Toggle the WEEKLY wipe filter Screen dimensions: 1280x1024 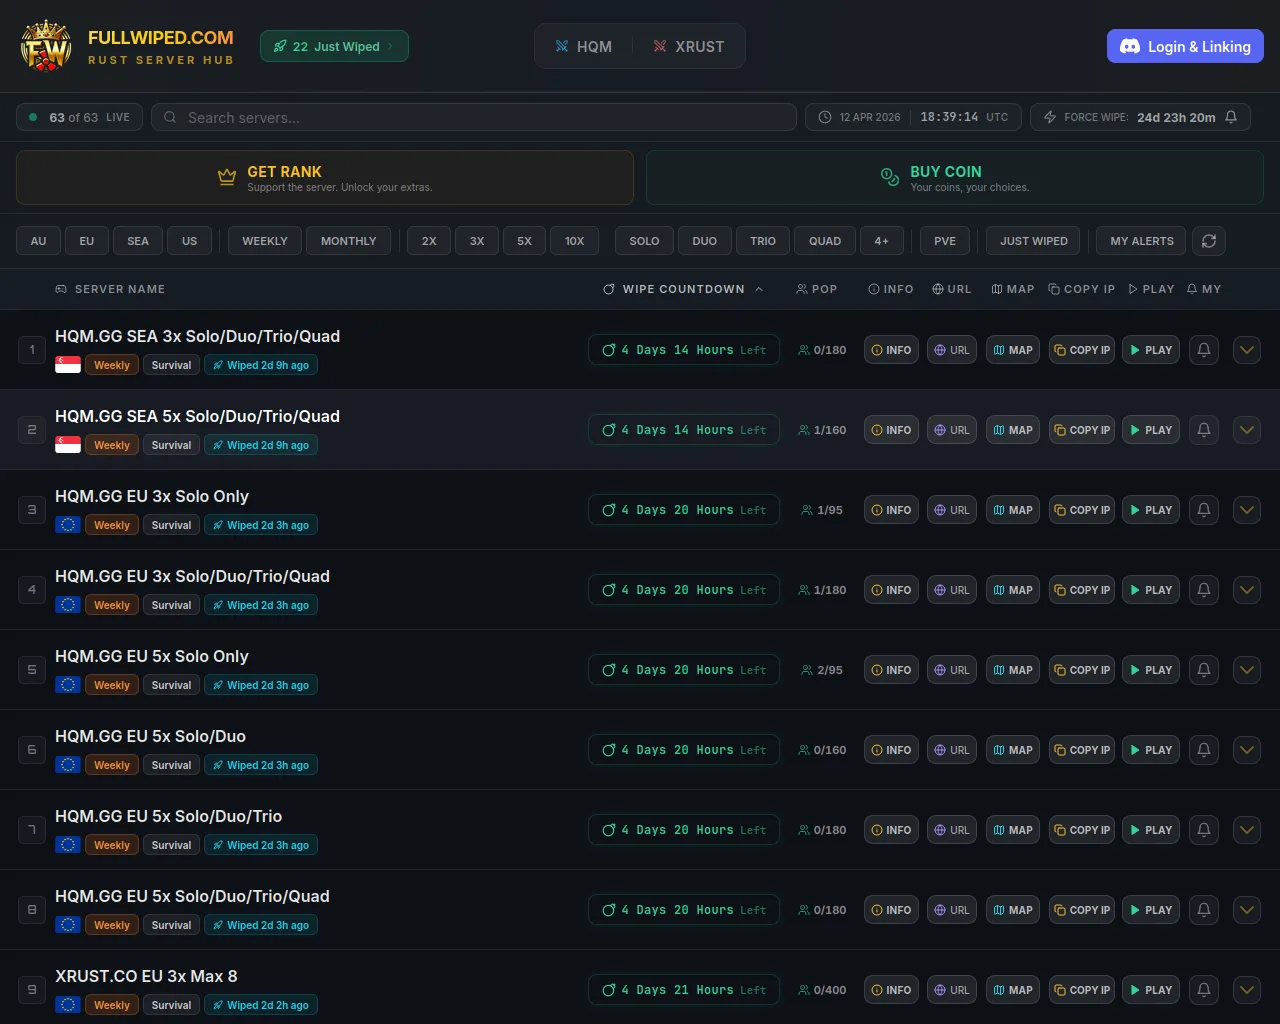point(264,241)
